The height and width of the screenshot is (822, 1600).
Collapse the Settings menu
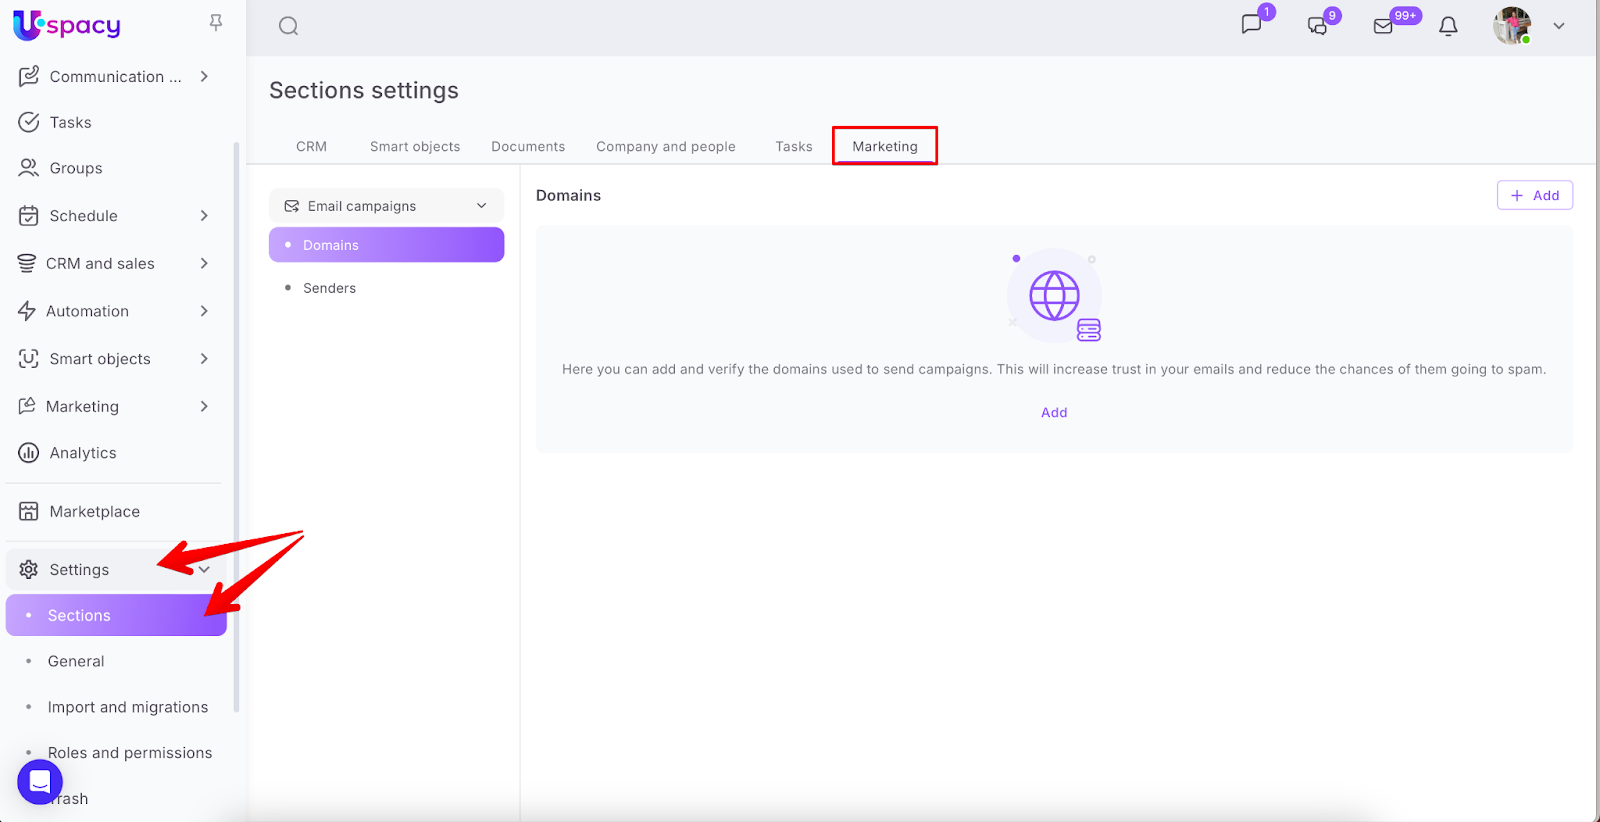(204, 569)
